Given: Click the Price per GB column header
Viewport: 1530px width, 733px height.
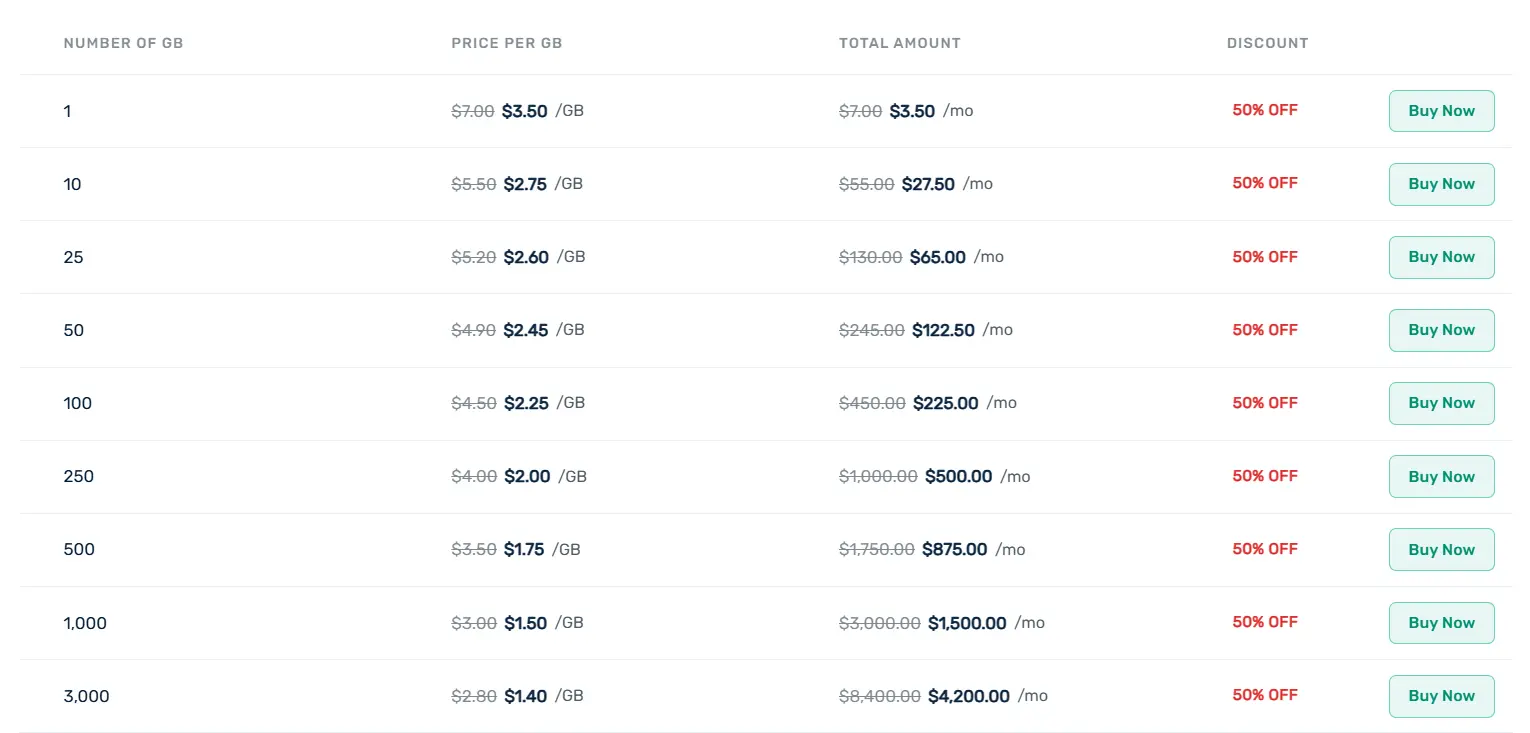Looking at the screenshot, I should pos(506,43).
